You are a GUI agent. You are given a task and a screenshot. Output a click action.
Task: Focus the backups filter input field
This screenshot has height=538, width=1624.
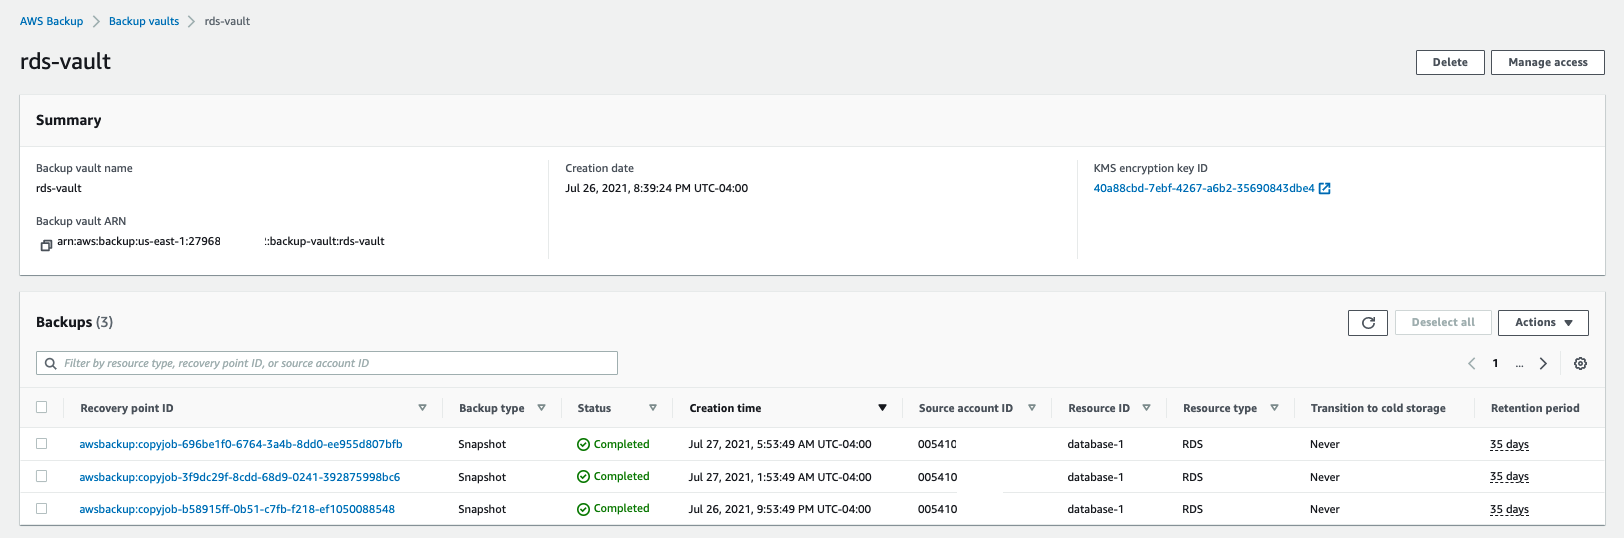tap(327, 363)
